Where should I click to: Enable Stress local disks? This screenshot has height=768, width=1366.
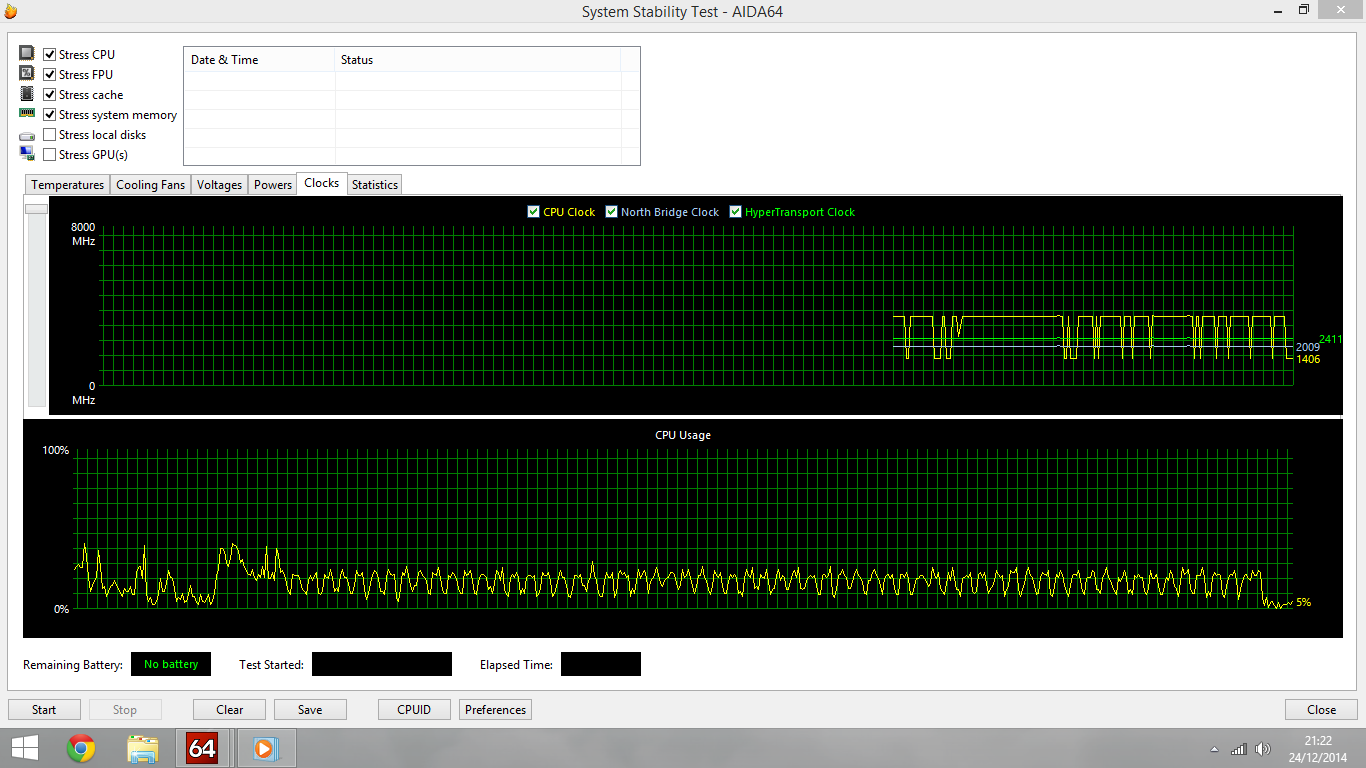pyautogui.click(x=50, y=135)
